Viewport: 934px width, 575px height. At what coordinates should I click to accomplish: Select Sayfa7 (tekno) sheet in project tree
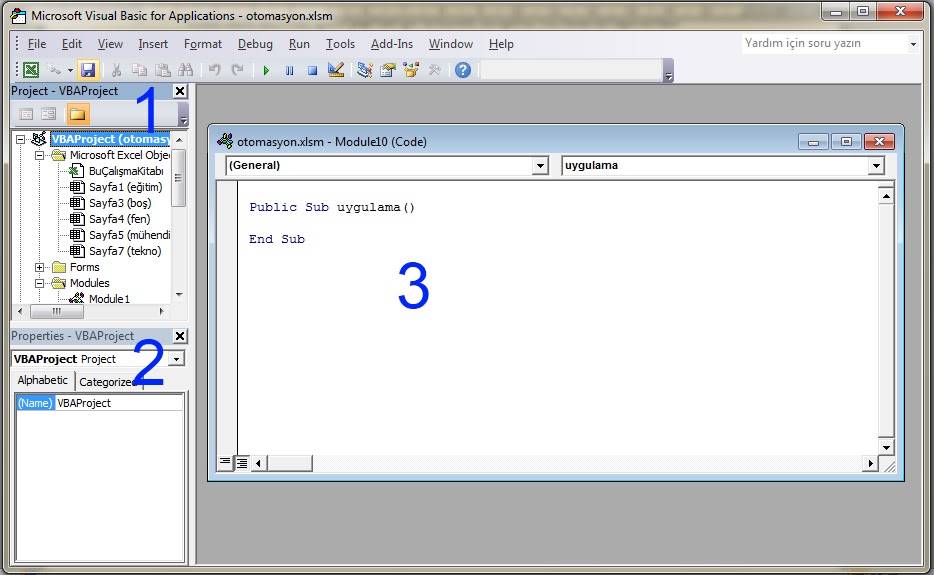tap(124, 251)
